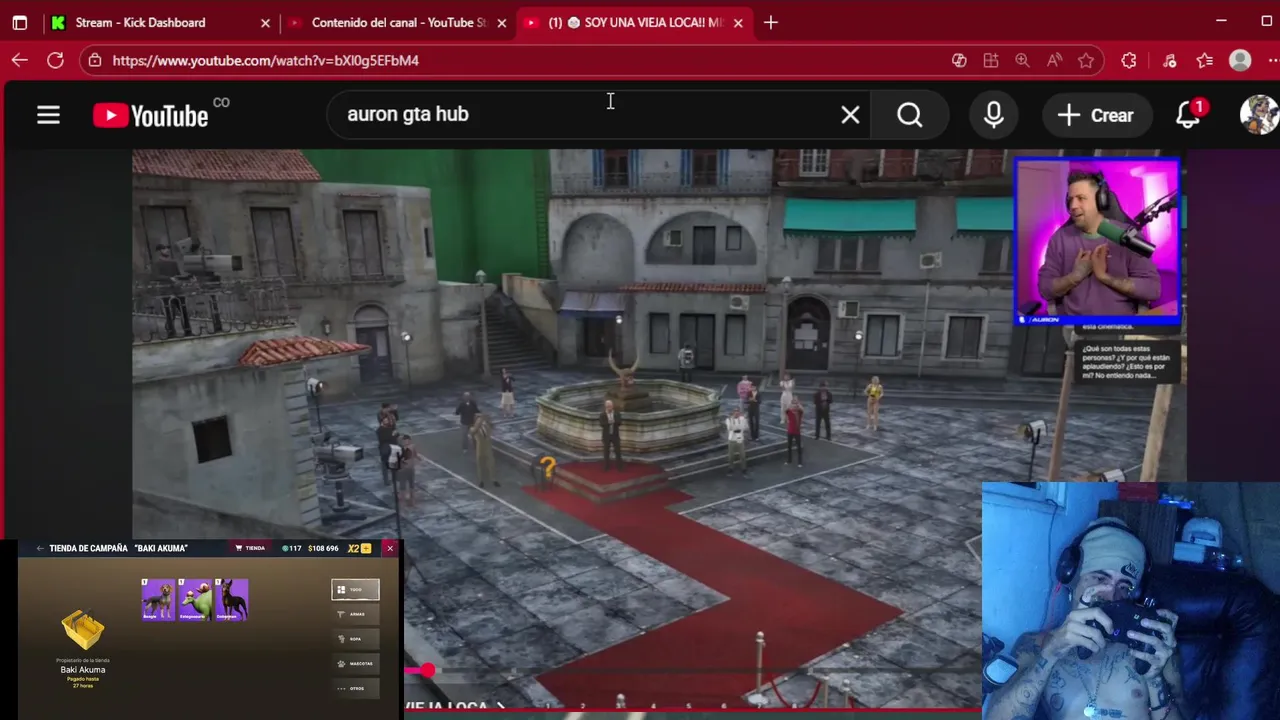Select the ROPA category filter
Image resolution: width=1280 pixels, height=720 pixels.
[355, 639]
